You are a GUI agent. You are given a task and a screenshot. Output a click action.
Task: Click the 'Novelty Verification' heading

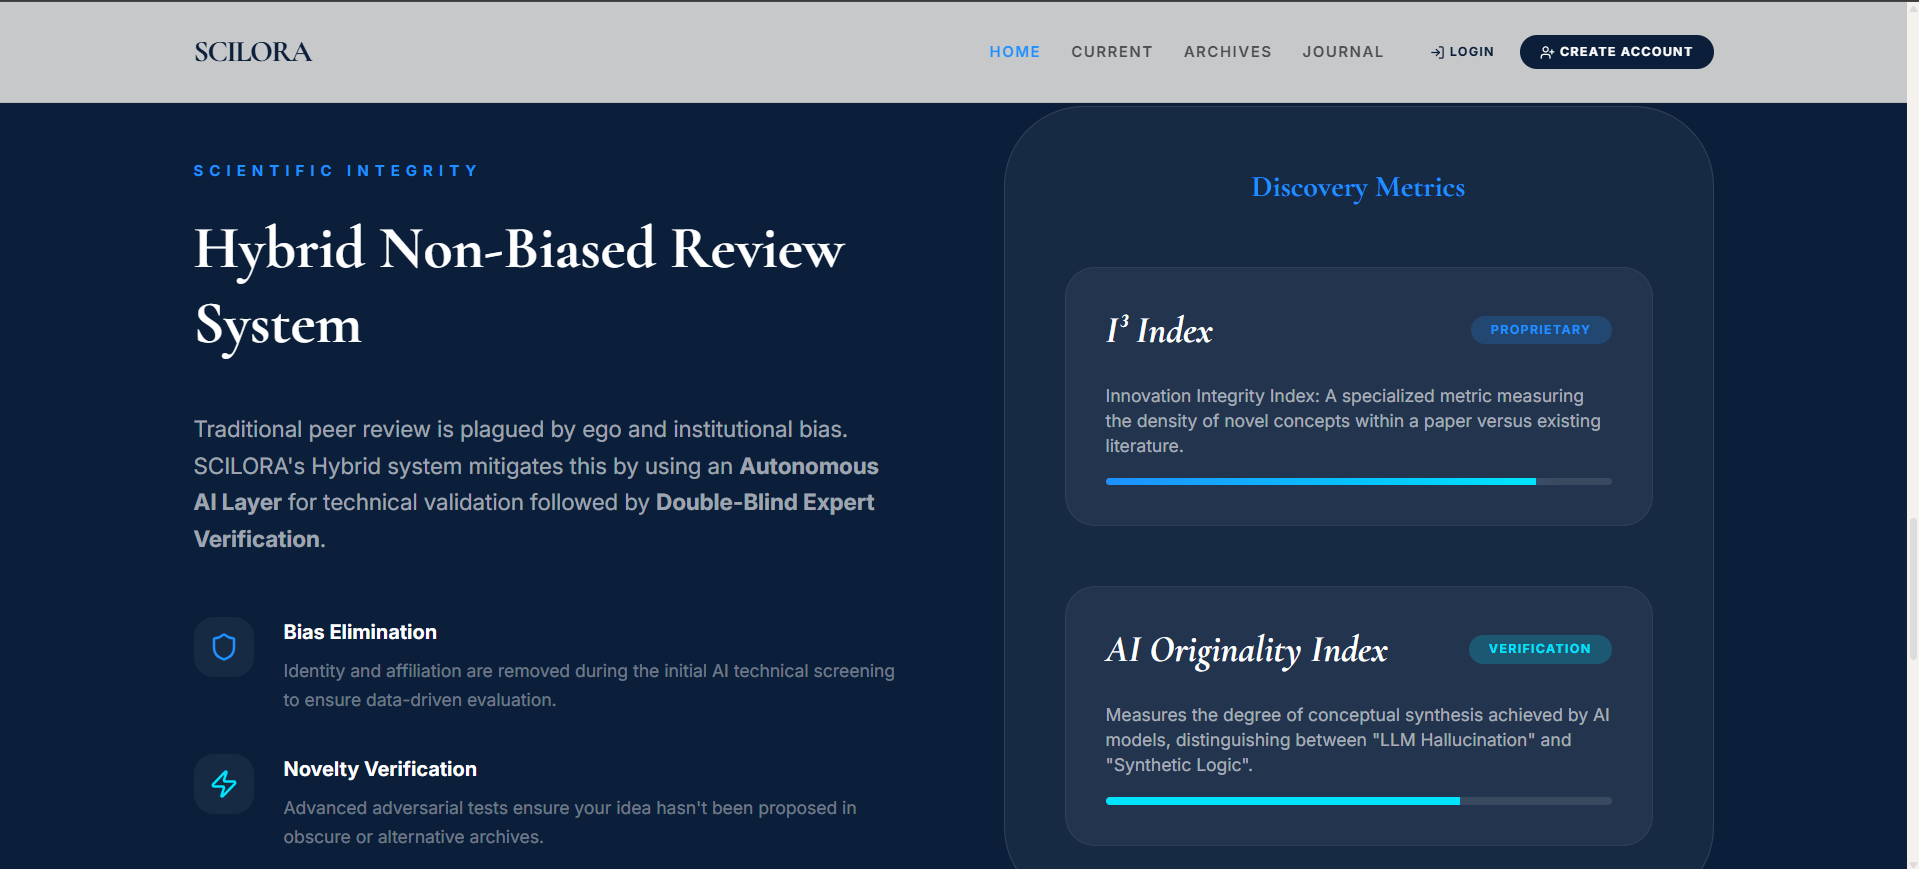[x=380, y=769]
